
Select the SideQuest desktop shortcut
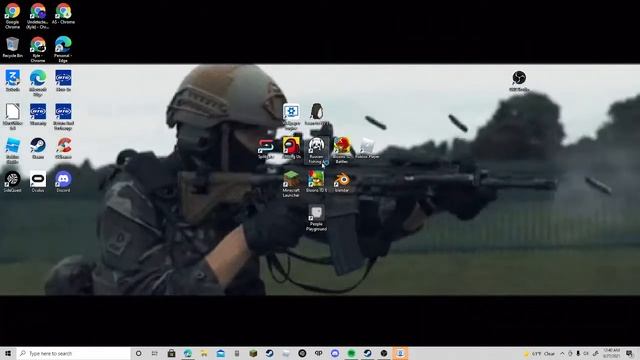12,182
